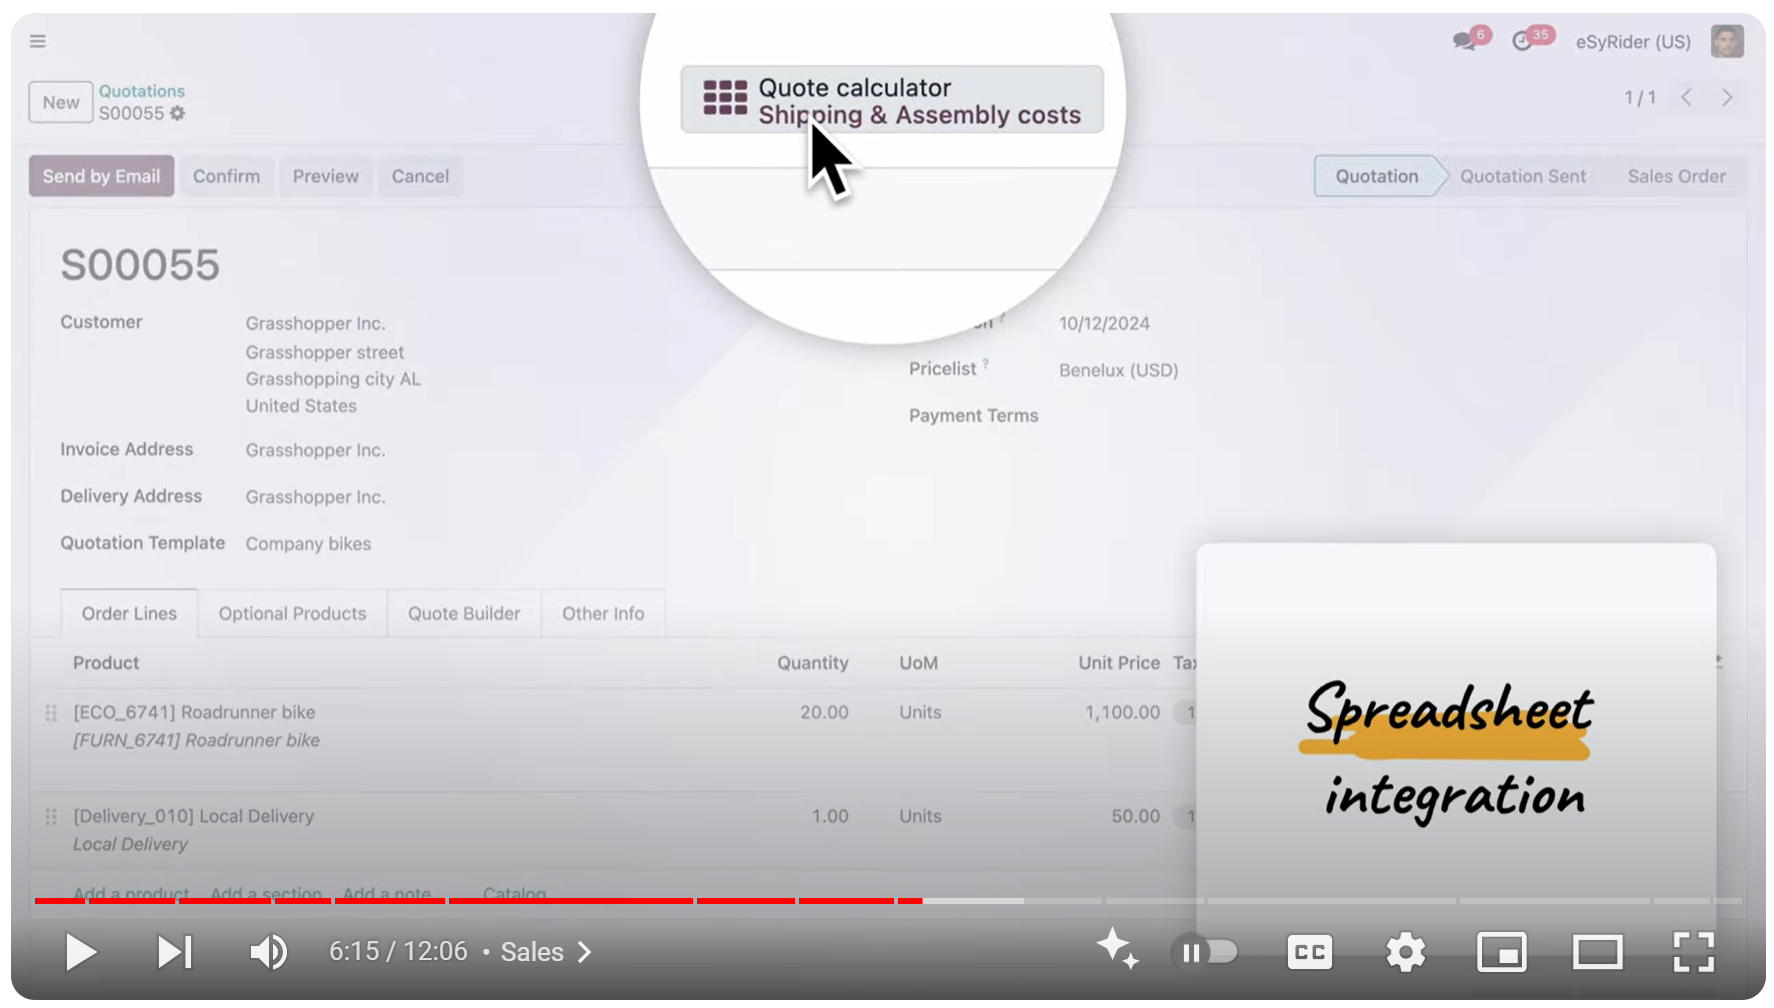Click the Quote calculator smart button
This screenshot has width=1774, height=1008.
[x=892, y=100]
